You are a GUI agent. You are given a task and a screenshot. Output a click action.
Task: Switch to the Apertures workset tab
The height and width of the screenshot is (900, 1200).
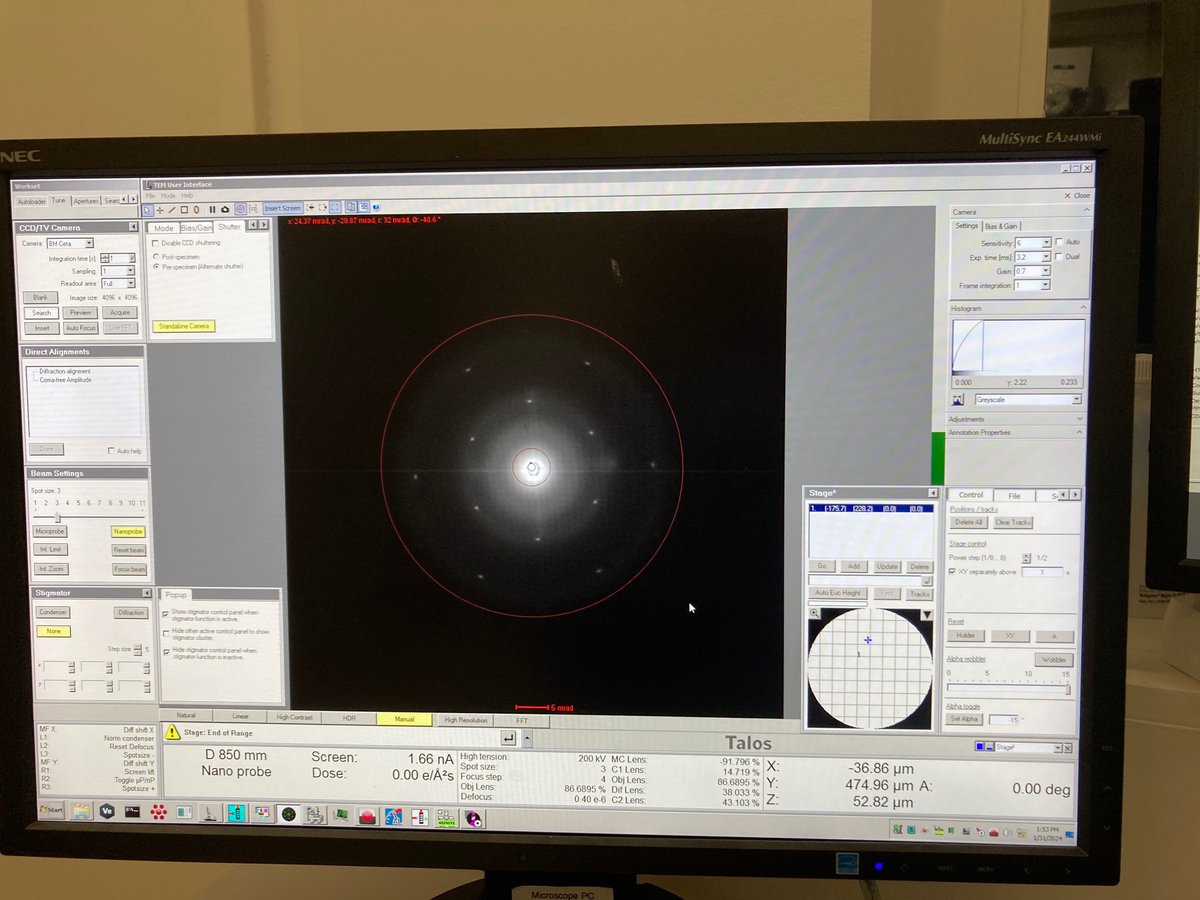pos(86,201)
